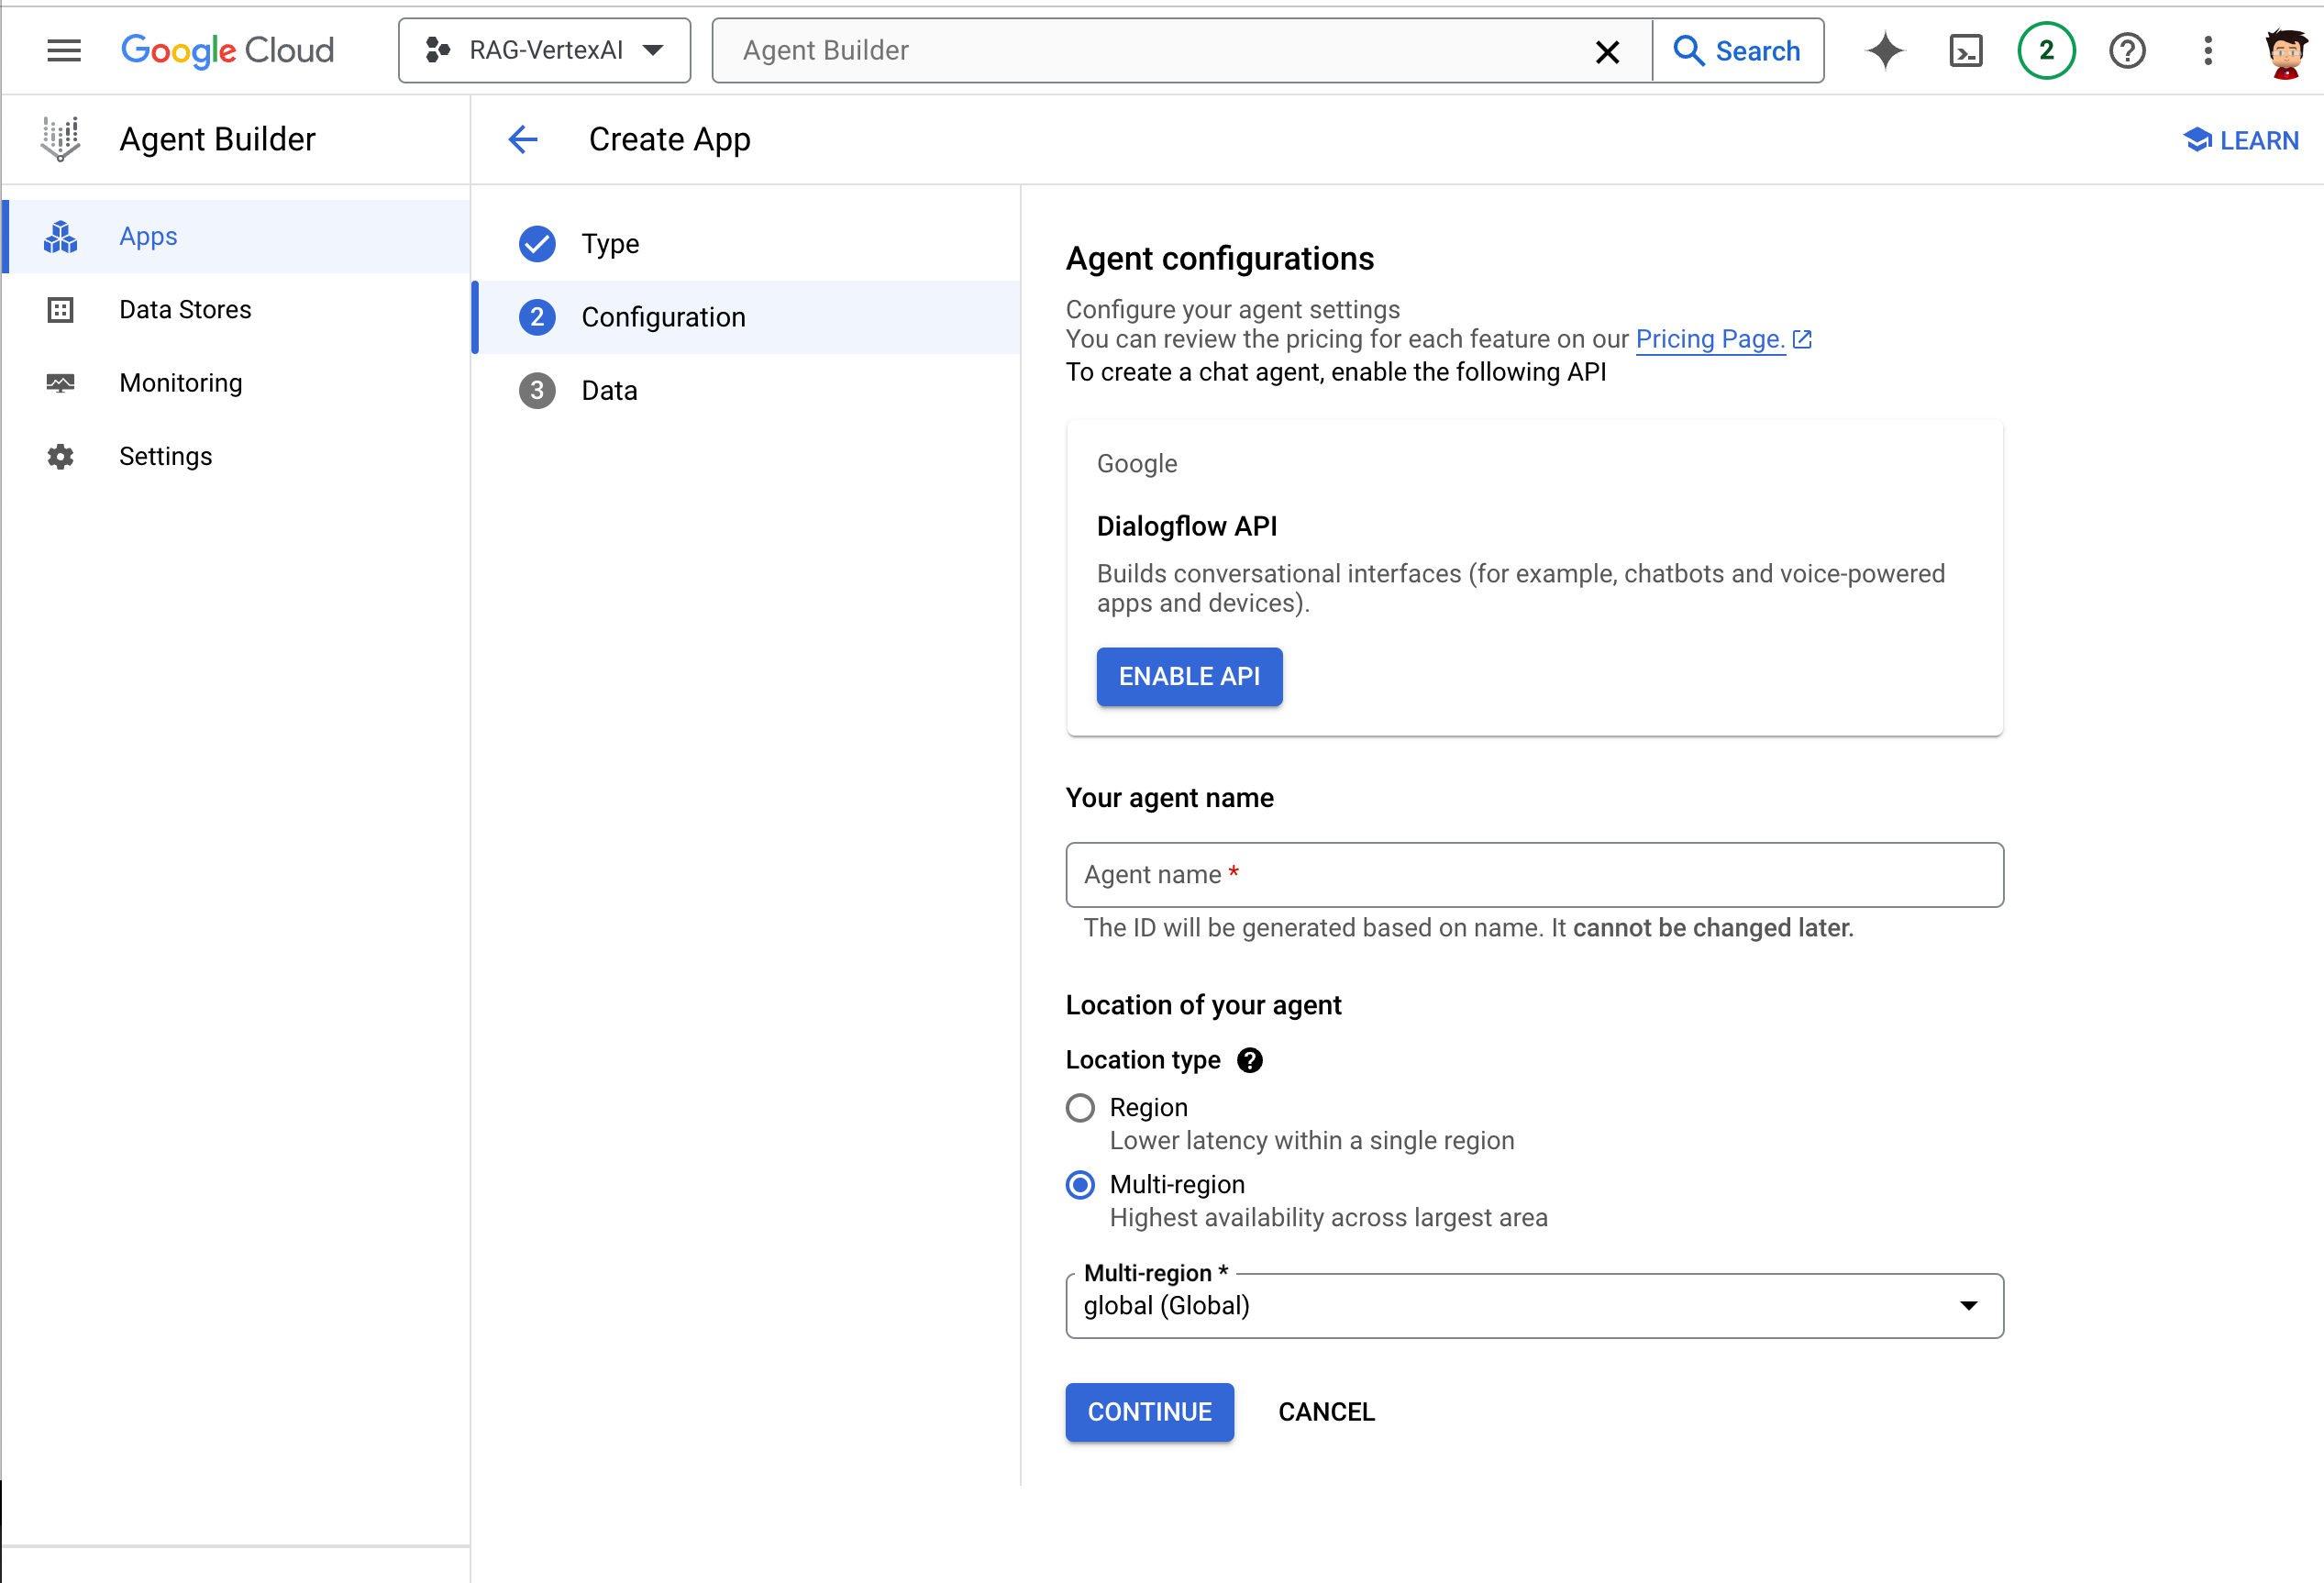Click the ENABLE API button
The width and height of the screenshot is (2324, 1583).
pyautogui.click(x=1189, y=676)
